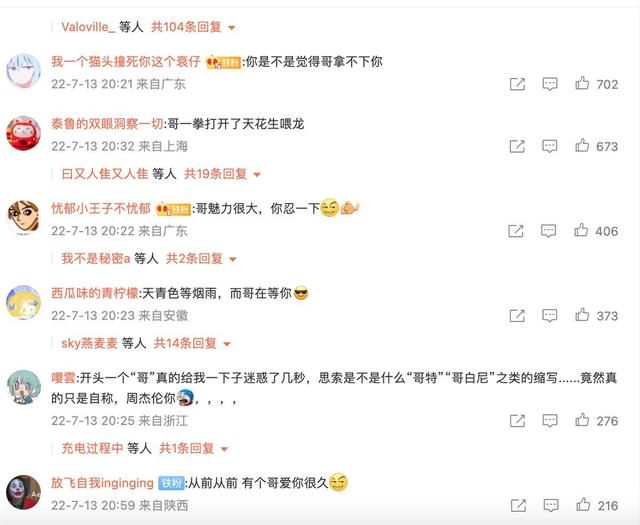The image size is (640, 525).
Task: Expand the 共19条回复 thread
Action: click(222, 174)
